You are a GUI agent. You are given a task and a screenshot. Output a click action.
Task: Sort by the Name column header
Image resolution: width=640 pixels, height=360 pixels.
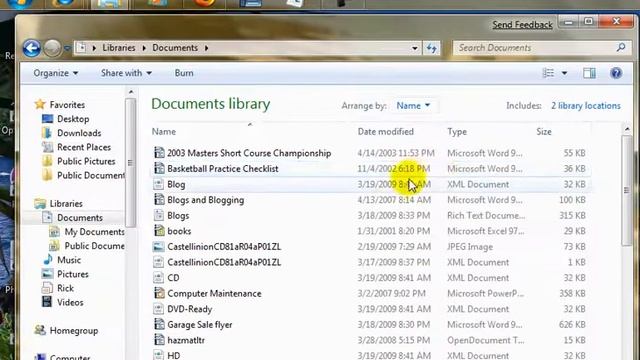[164, 131]
